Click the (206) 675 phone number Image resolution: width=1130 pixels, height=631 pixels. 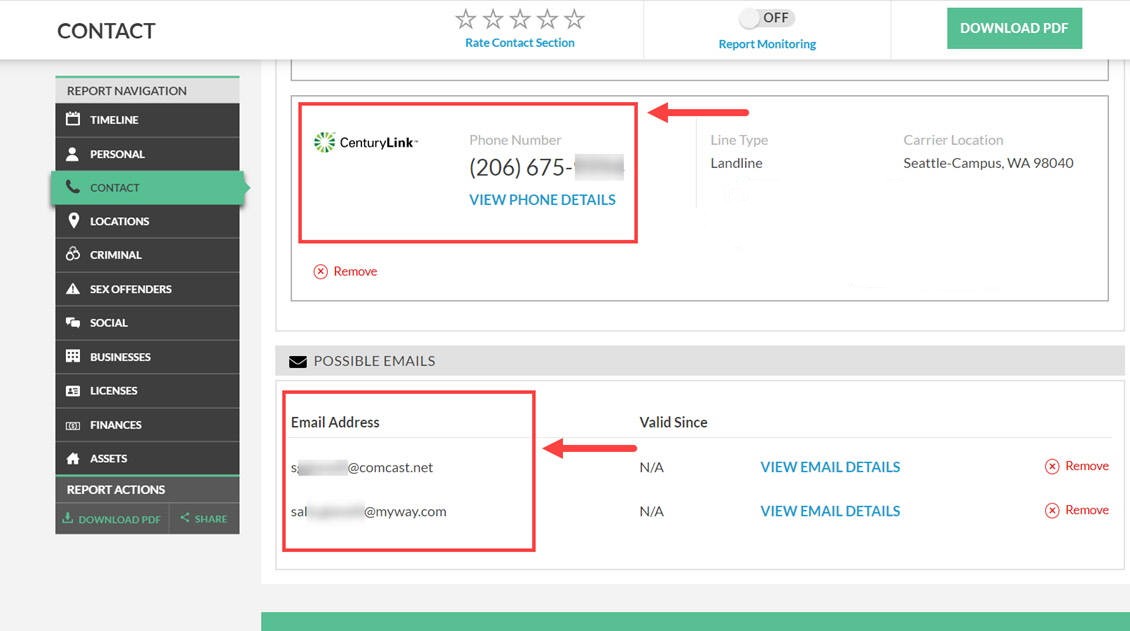546,167
